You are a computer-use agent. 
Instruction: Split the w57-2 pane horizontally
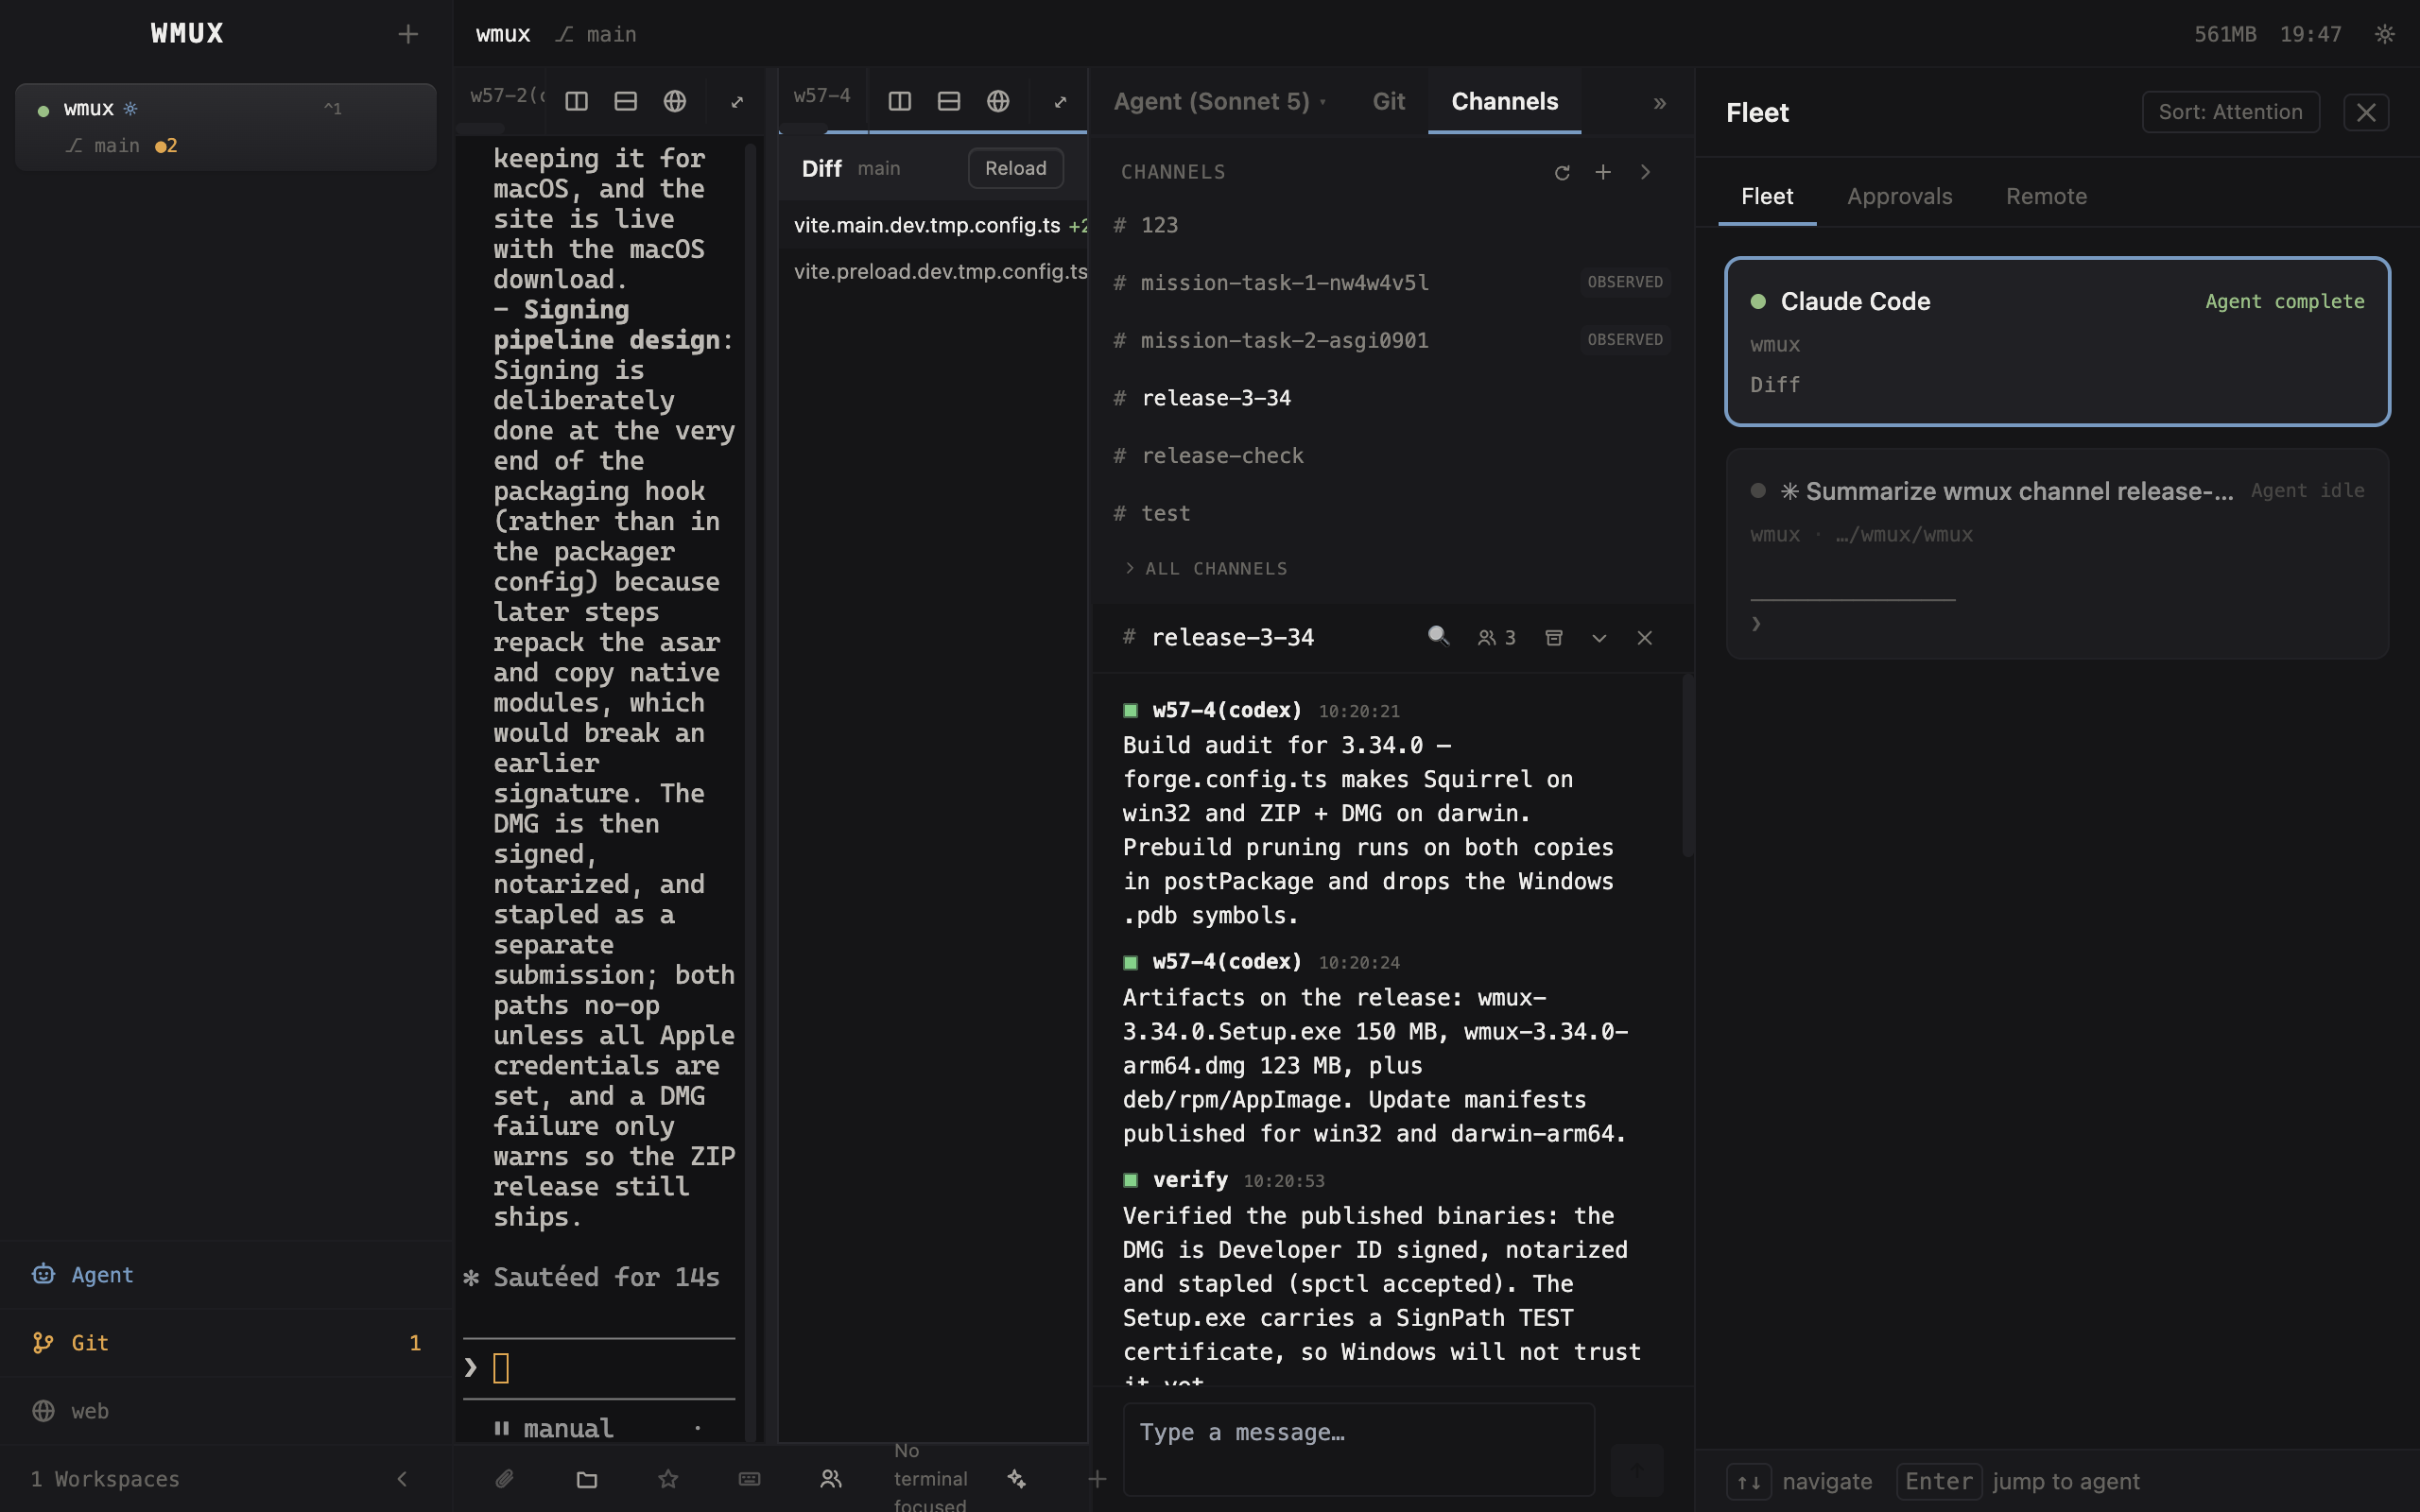tap(626, 101)
